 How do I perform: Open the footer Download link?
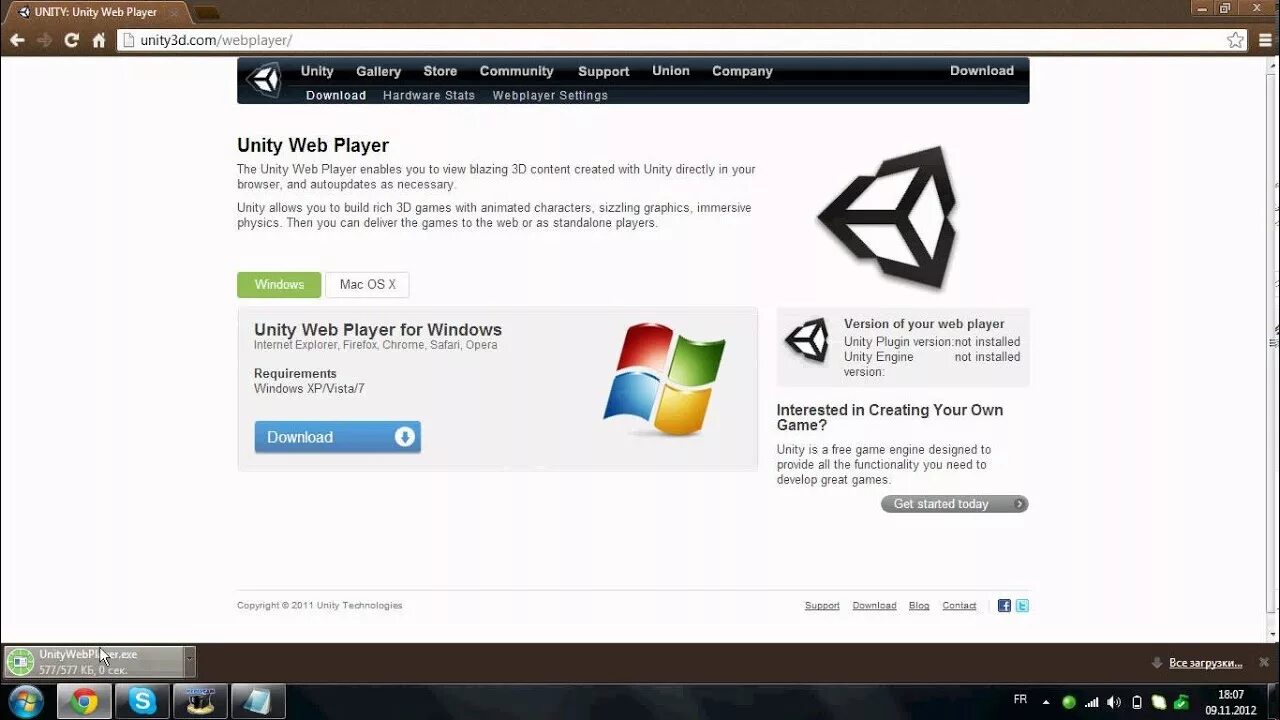tap(874, 606)
